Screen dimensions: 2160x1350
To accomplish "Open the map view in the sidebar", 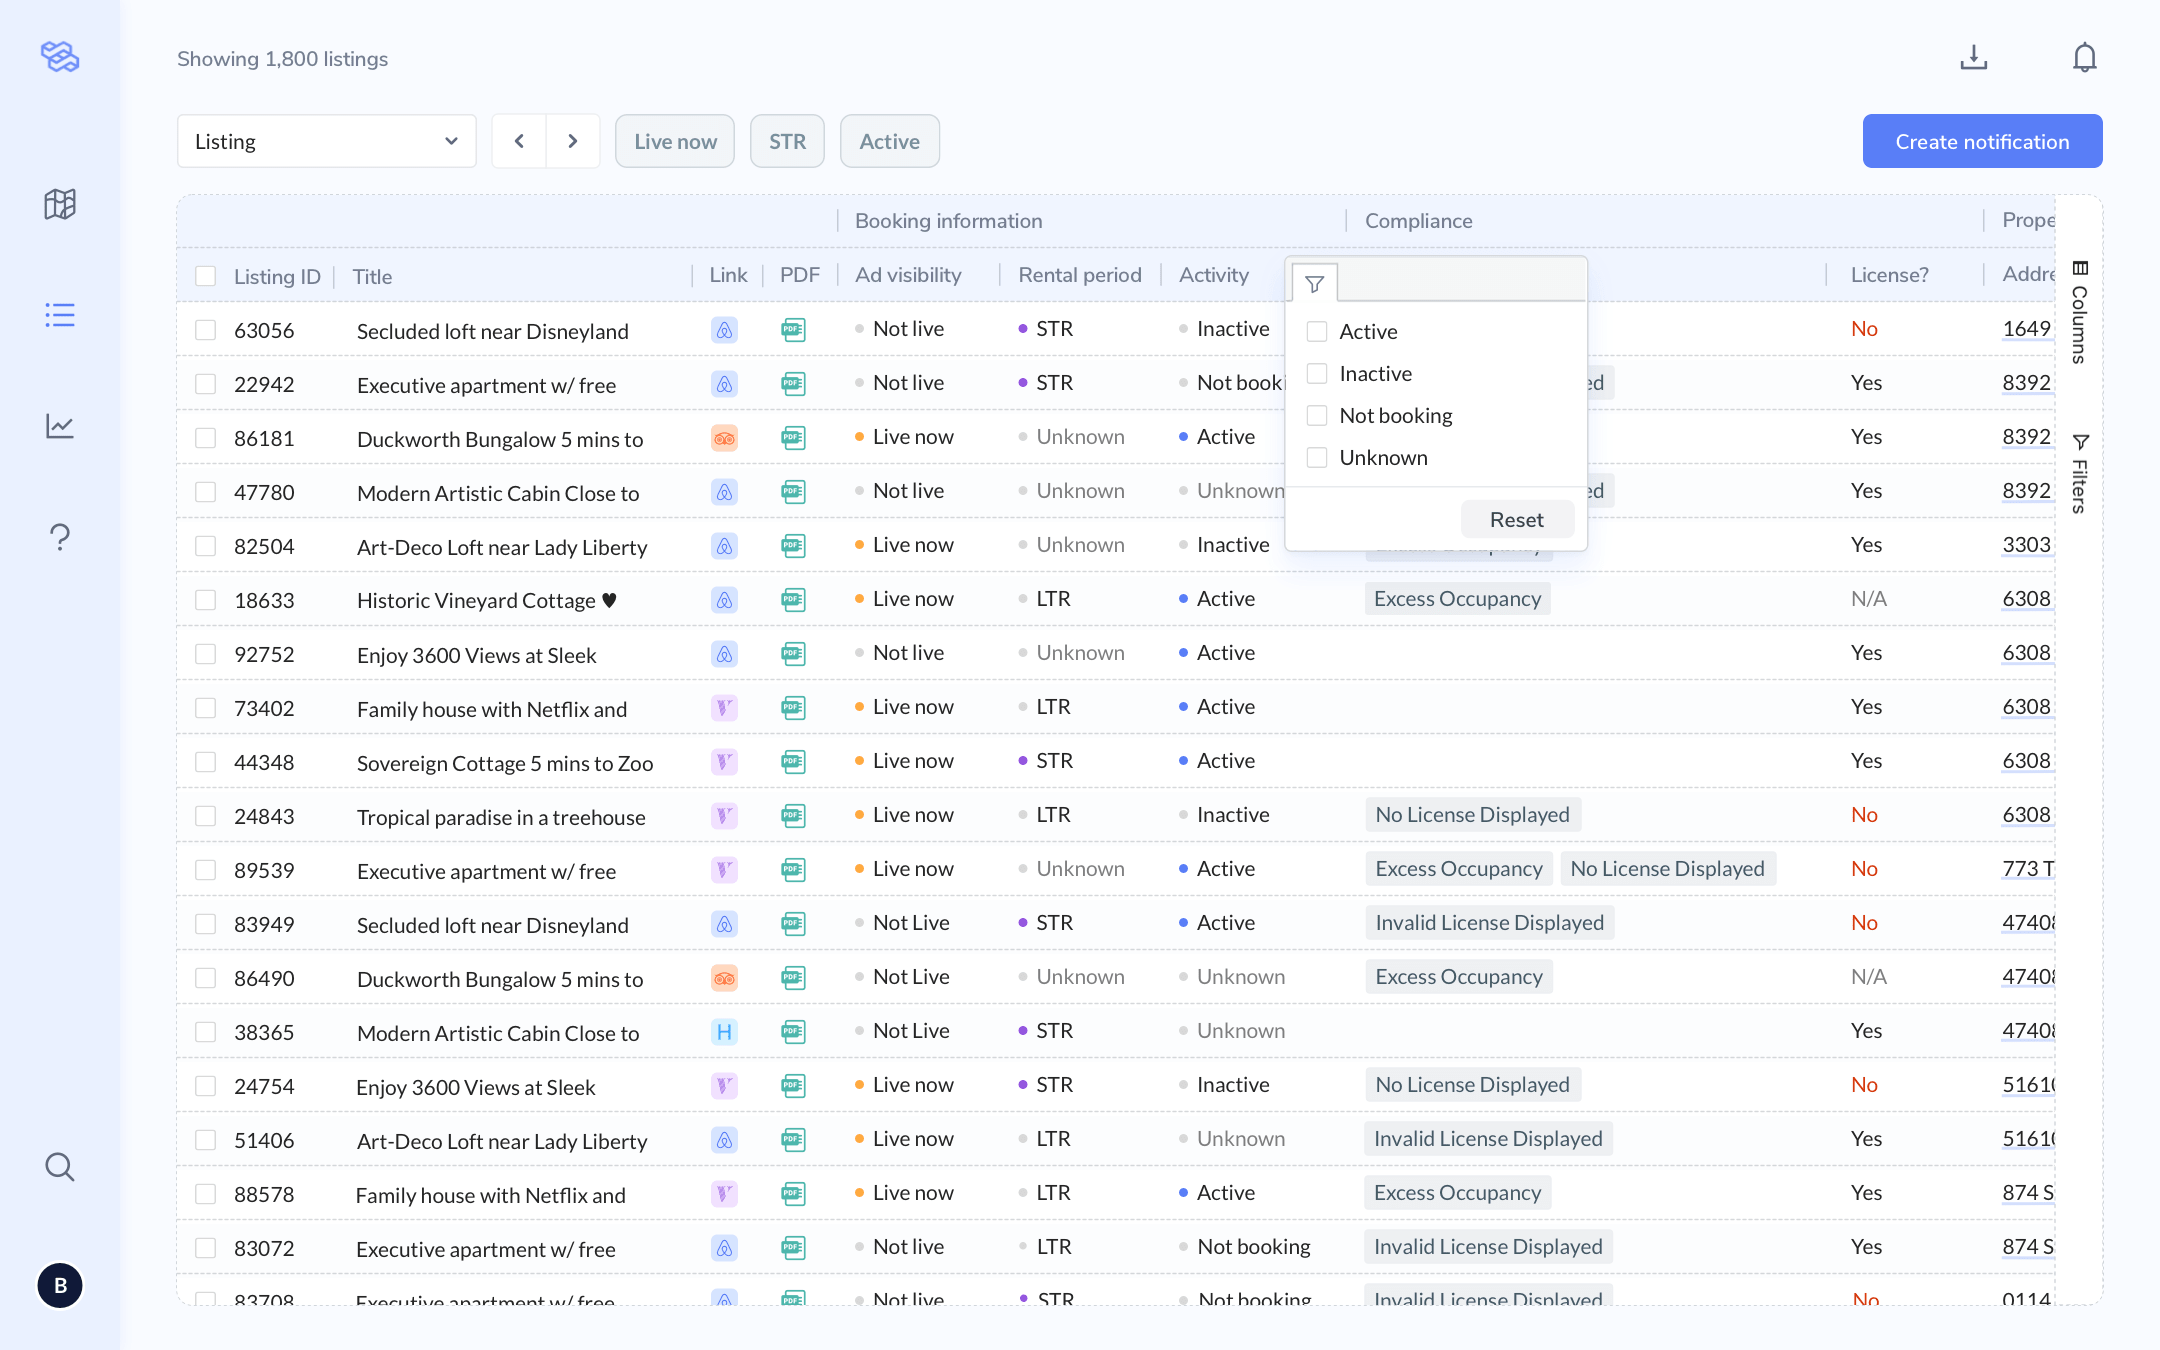I will pos(60,204).
